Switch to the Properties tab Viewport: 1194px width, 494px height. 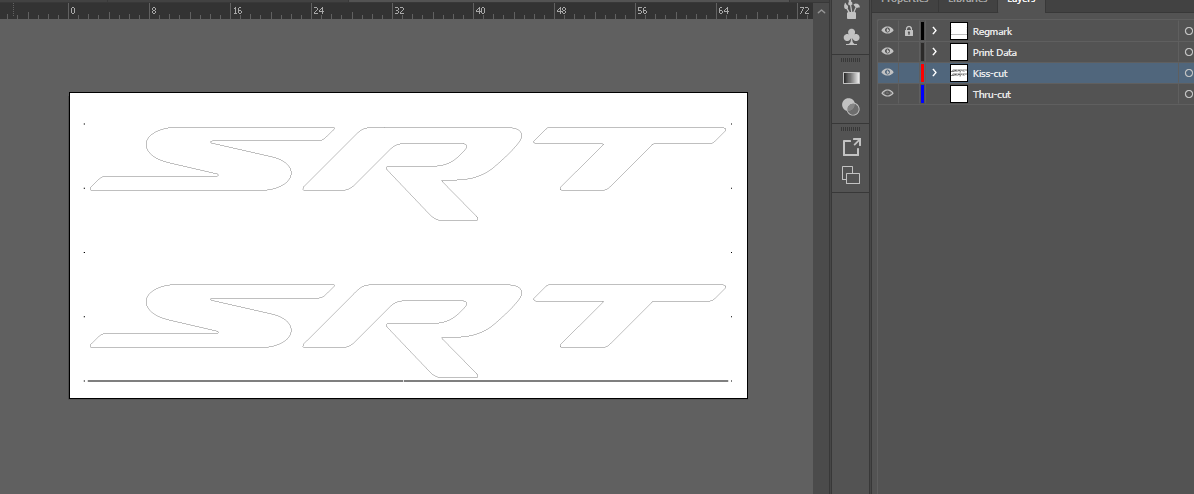tap(905, 2)
